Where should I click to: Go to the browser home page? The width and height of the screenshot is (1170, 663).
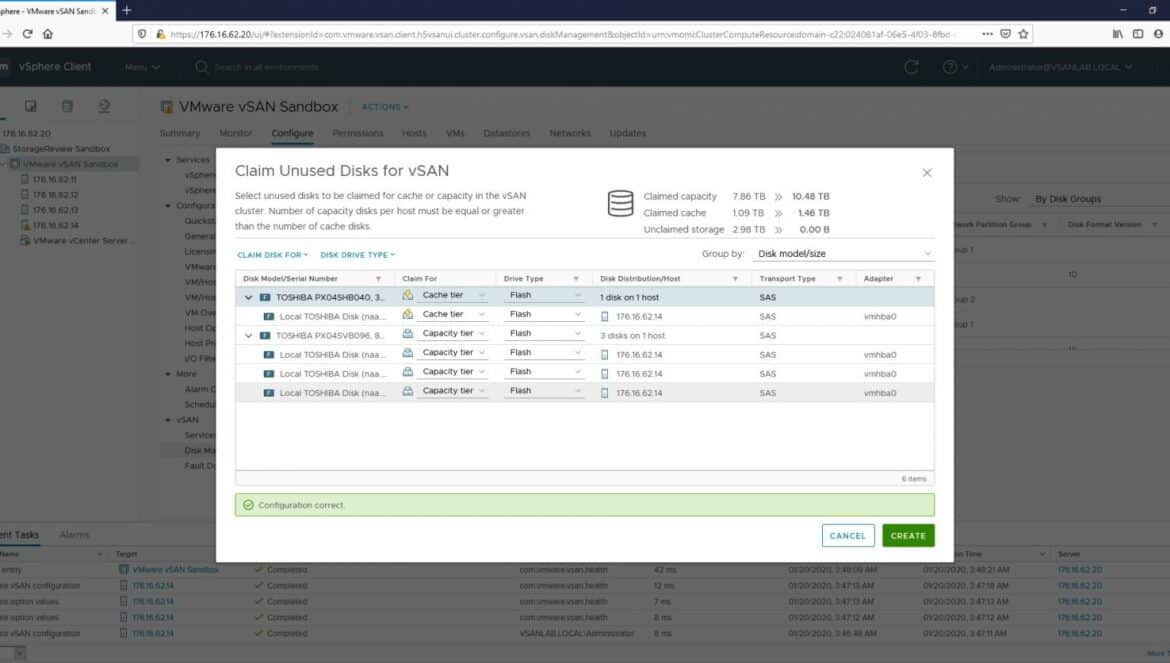click(x=48, y=34)
